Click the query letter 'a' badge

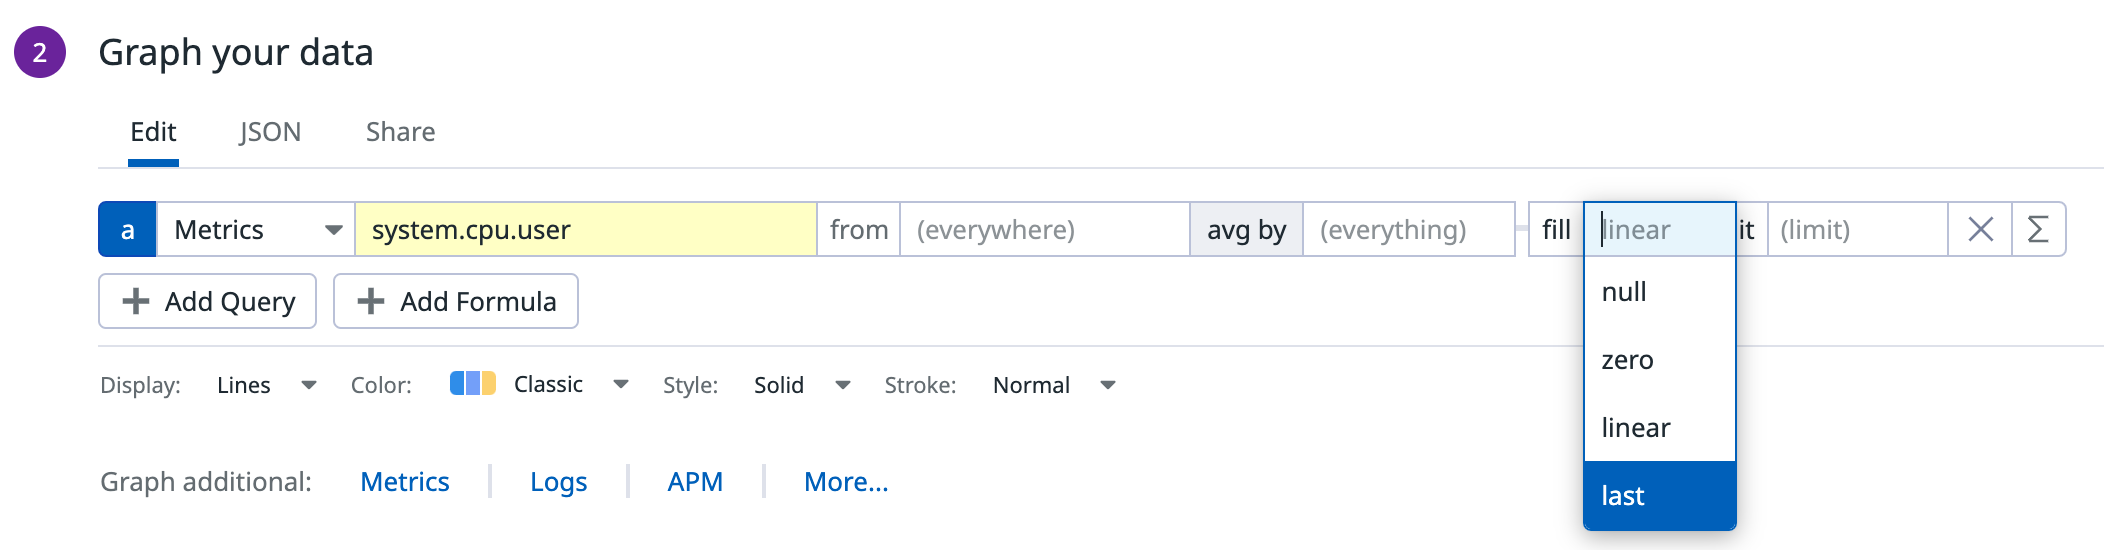pos(127,230)
